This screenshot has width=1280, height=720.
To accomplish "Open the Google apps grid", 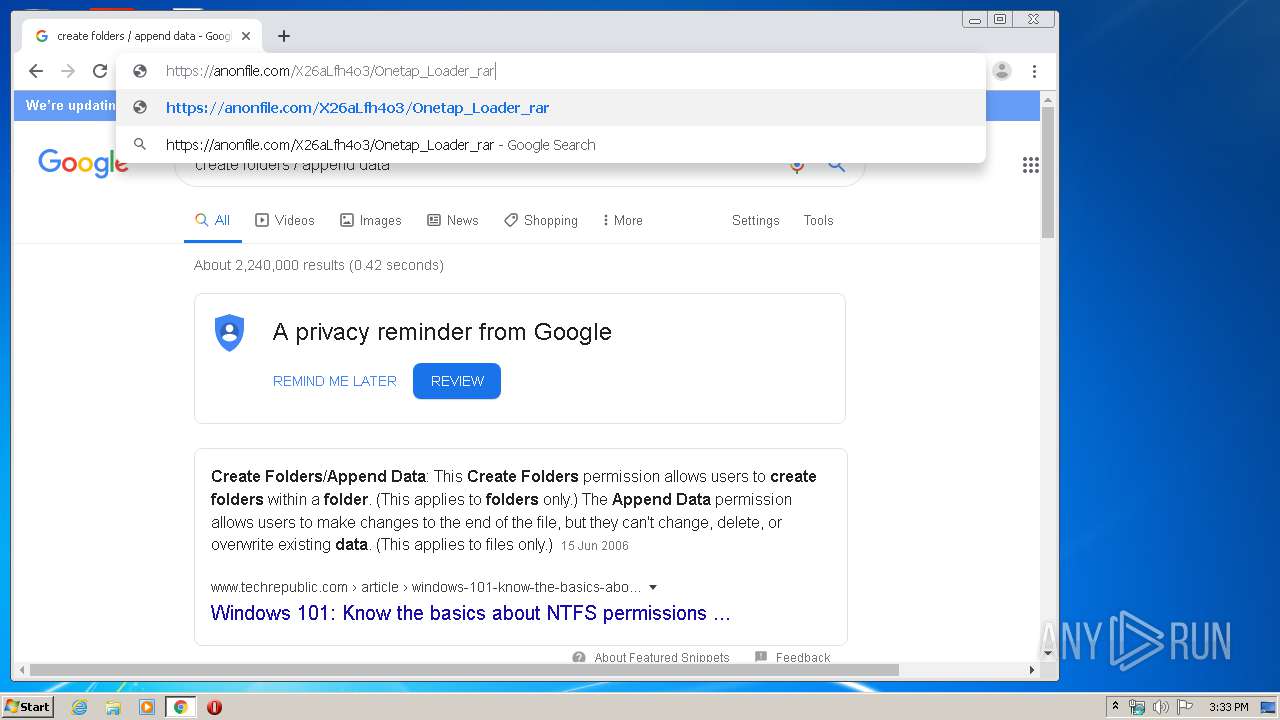I will pos(1031,165).
